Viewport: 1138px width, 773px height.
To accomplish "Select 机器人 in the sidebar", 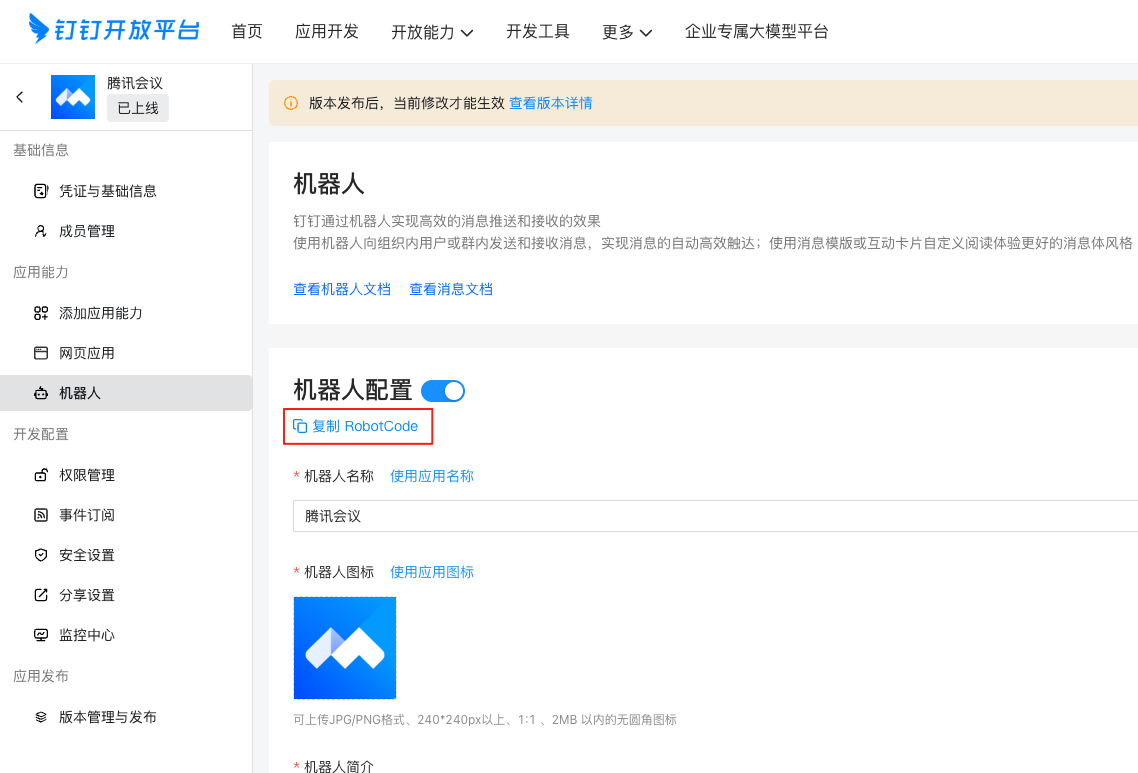I will click(x=126, y=393).
